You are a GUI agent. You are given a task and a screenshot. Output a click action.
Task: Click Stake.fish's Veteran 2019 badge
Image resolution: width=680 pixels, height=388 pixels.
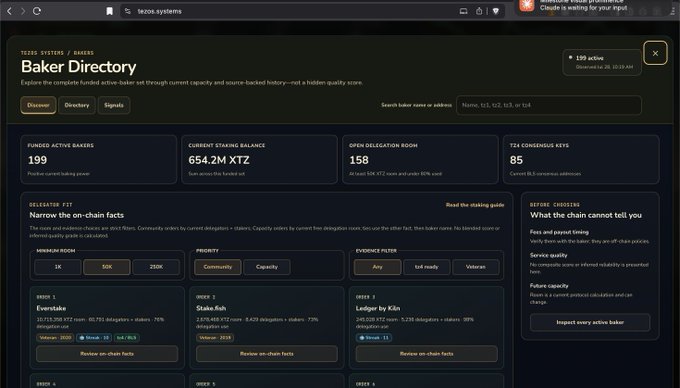[x=215, y=337]
